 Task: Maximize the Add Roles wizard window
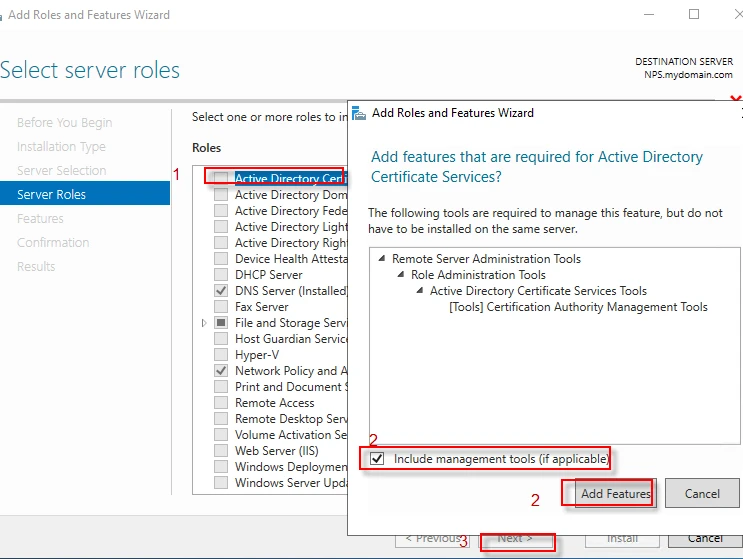coord(694,15)
